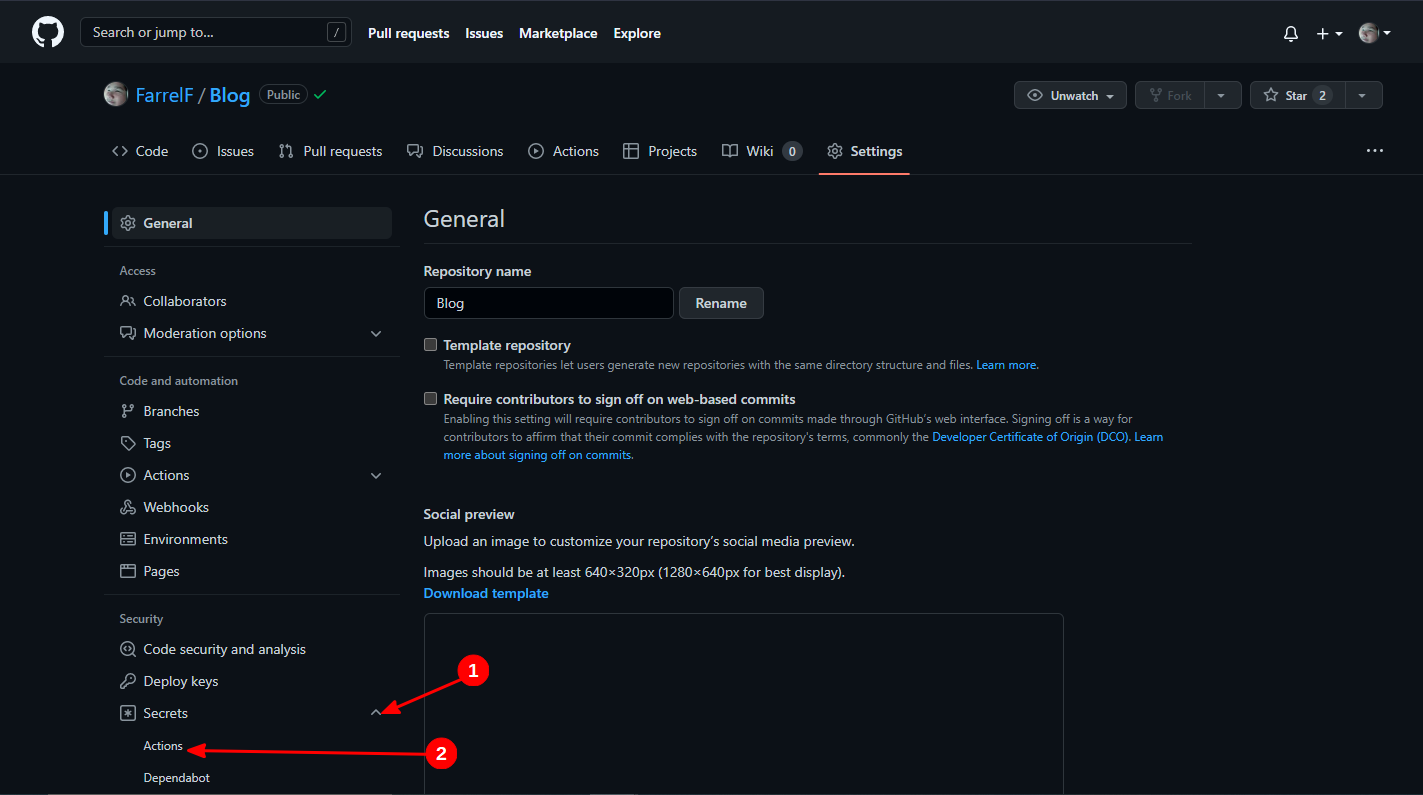The width and height of the screenshot is (1423, 795).
Task: Click the General gear icon in sidebar
Action: 128,223
